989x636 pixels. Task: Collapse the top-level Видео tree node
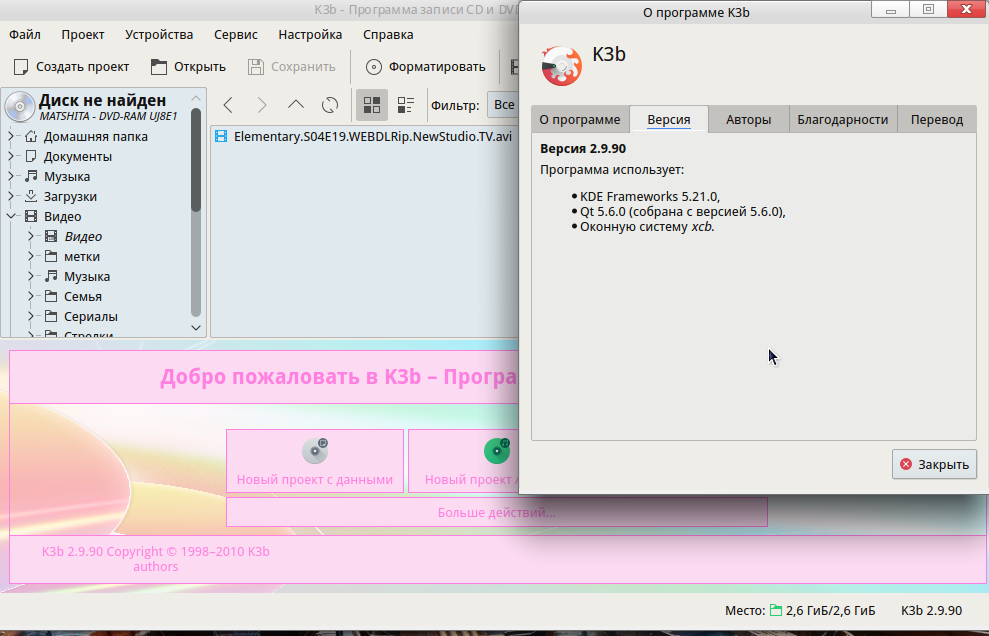[11, 216]
